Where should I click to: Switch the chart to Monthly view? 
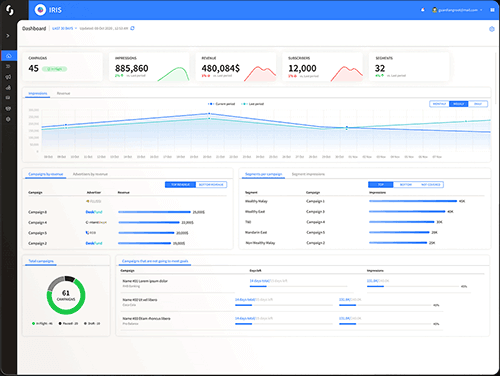439,104
